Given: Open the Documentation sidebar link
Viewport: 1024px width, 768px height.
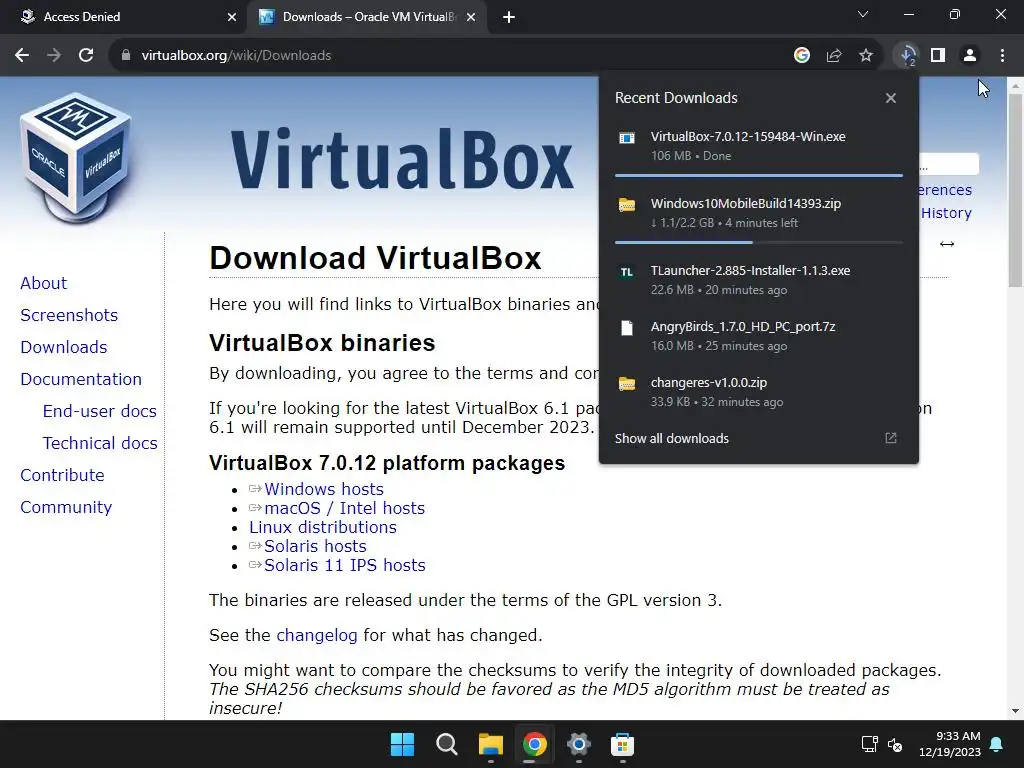Looking at the screenshot, I should [x=81, y=379].
